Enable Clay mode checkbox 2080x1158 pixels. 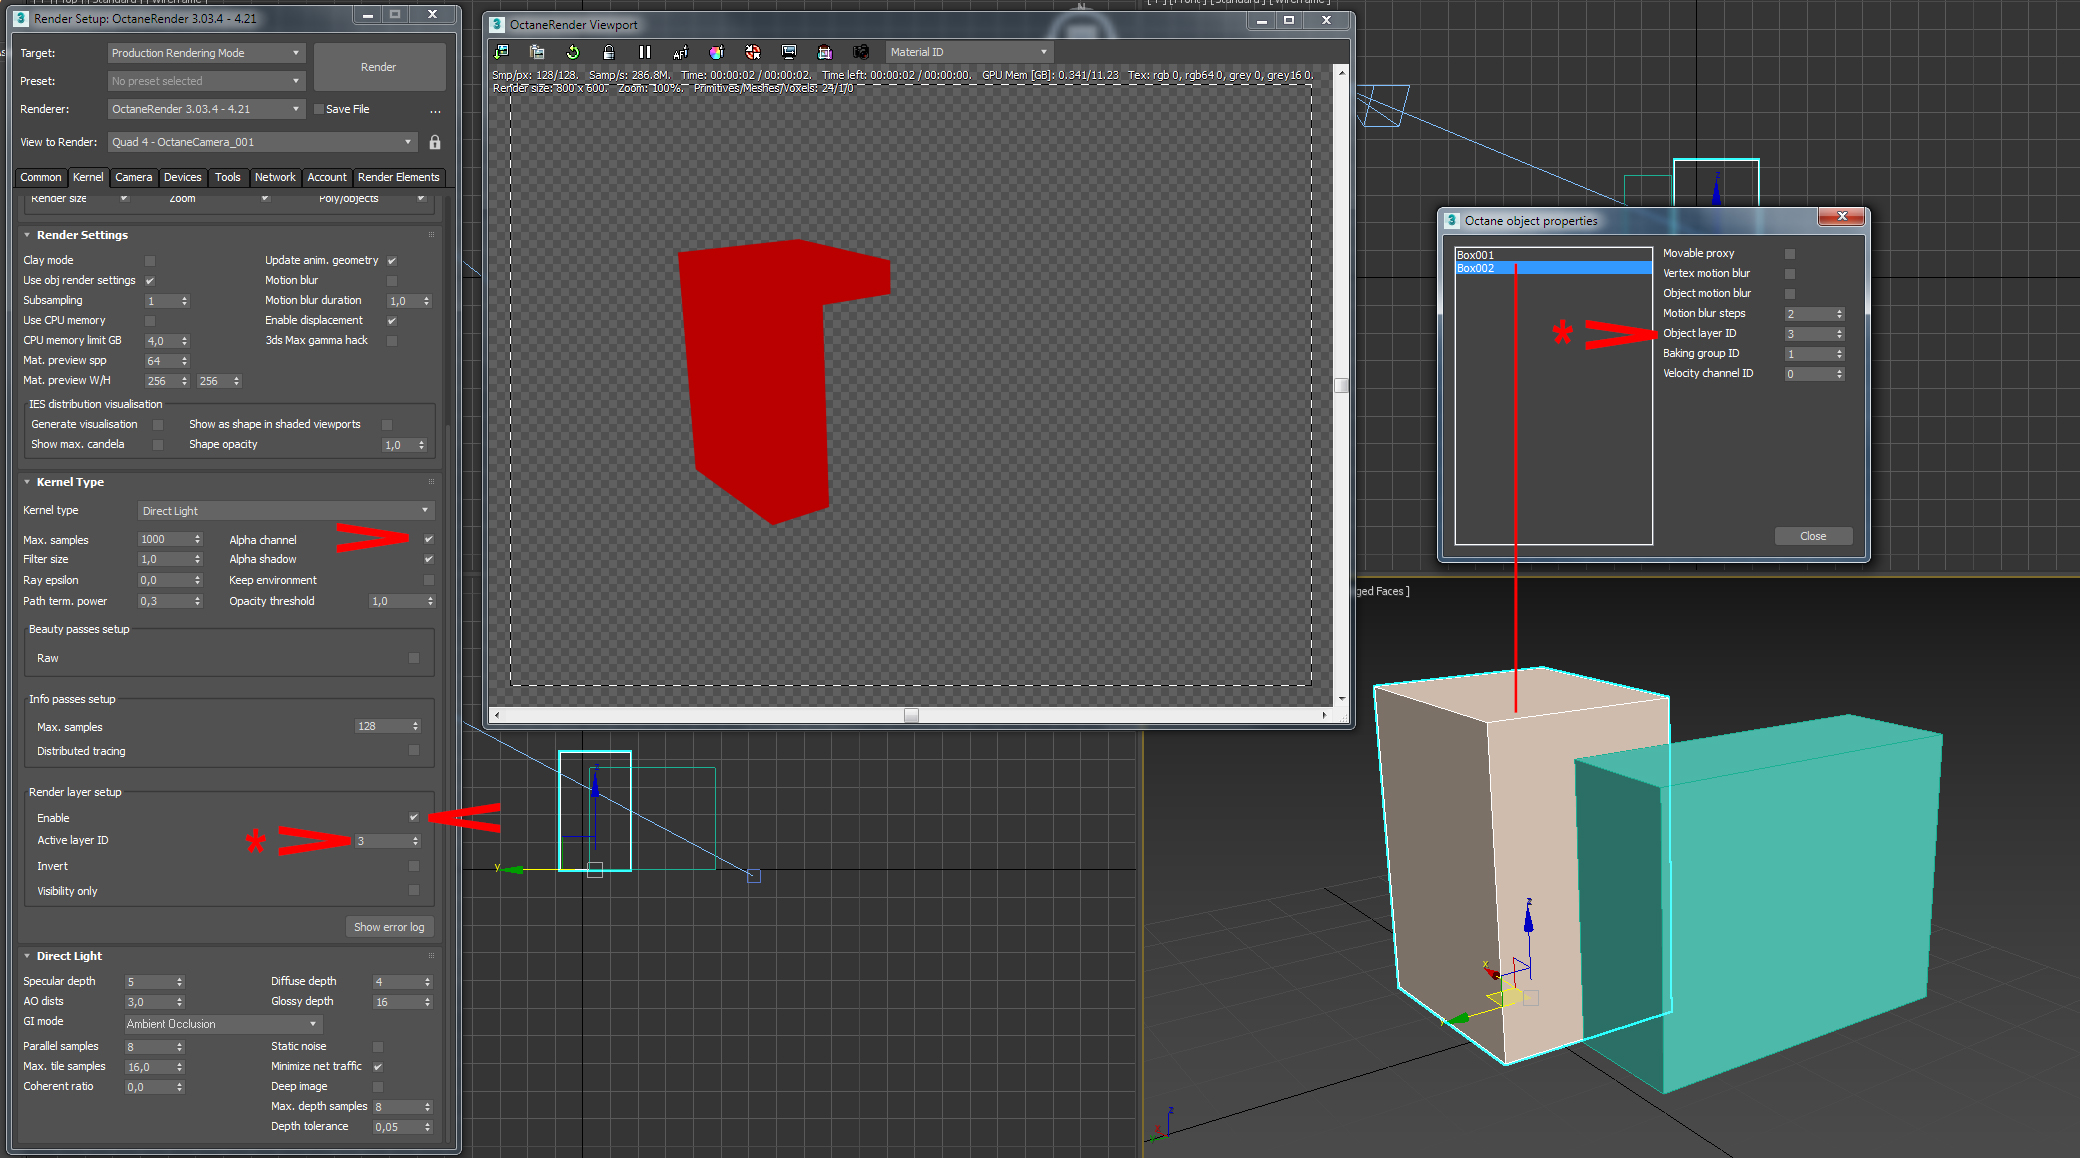[150, 261]
